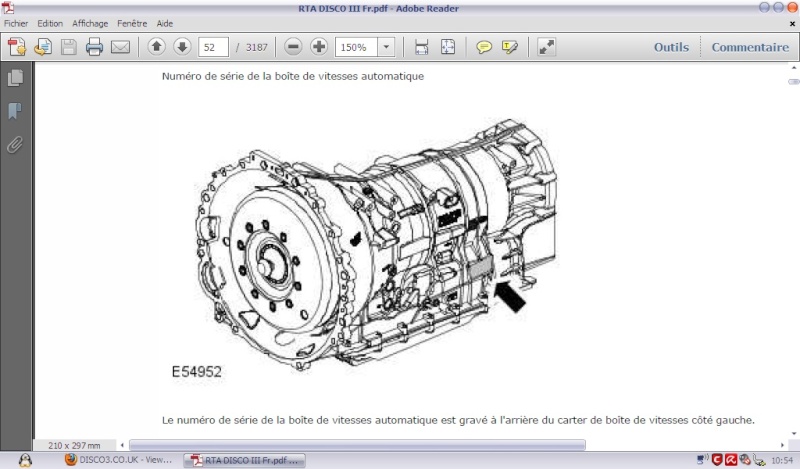Go to previous page with up arrow

coord(157,47)
